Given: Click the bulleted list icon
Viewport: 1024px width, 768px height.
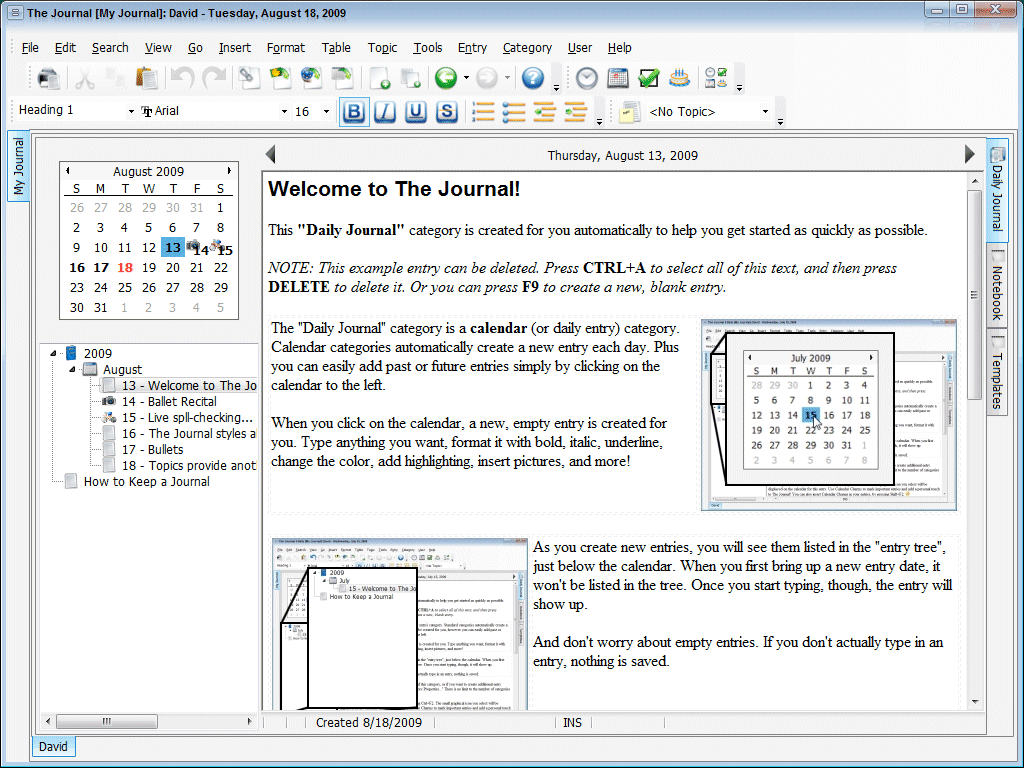Looking at the screenshot, I should (x=514, y=112).
